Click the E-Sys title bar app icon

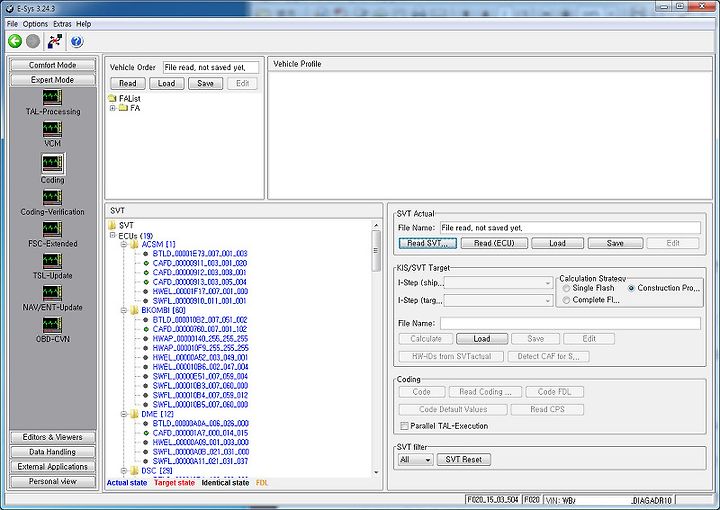[x=9, y=7]
